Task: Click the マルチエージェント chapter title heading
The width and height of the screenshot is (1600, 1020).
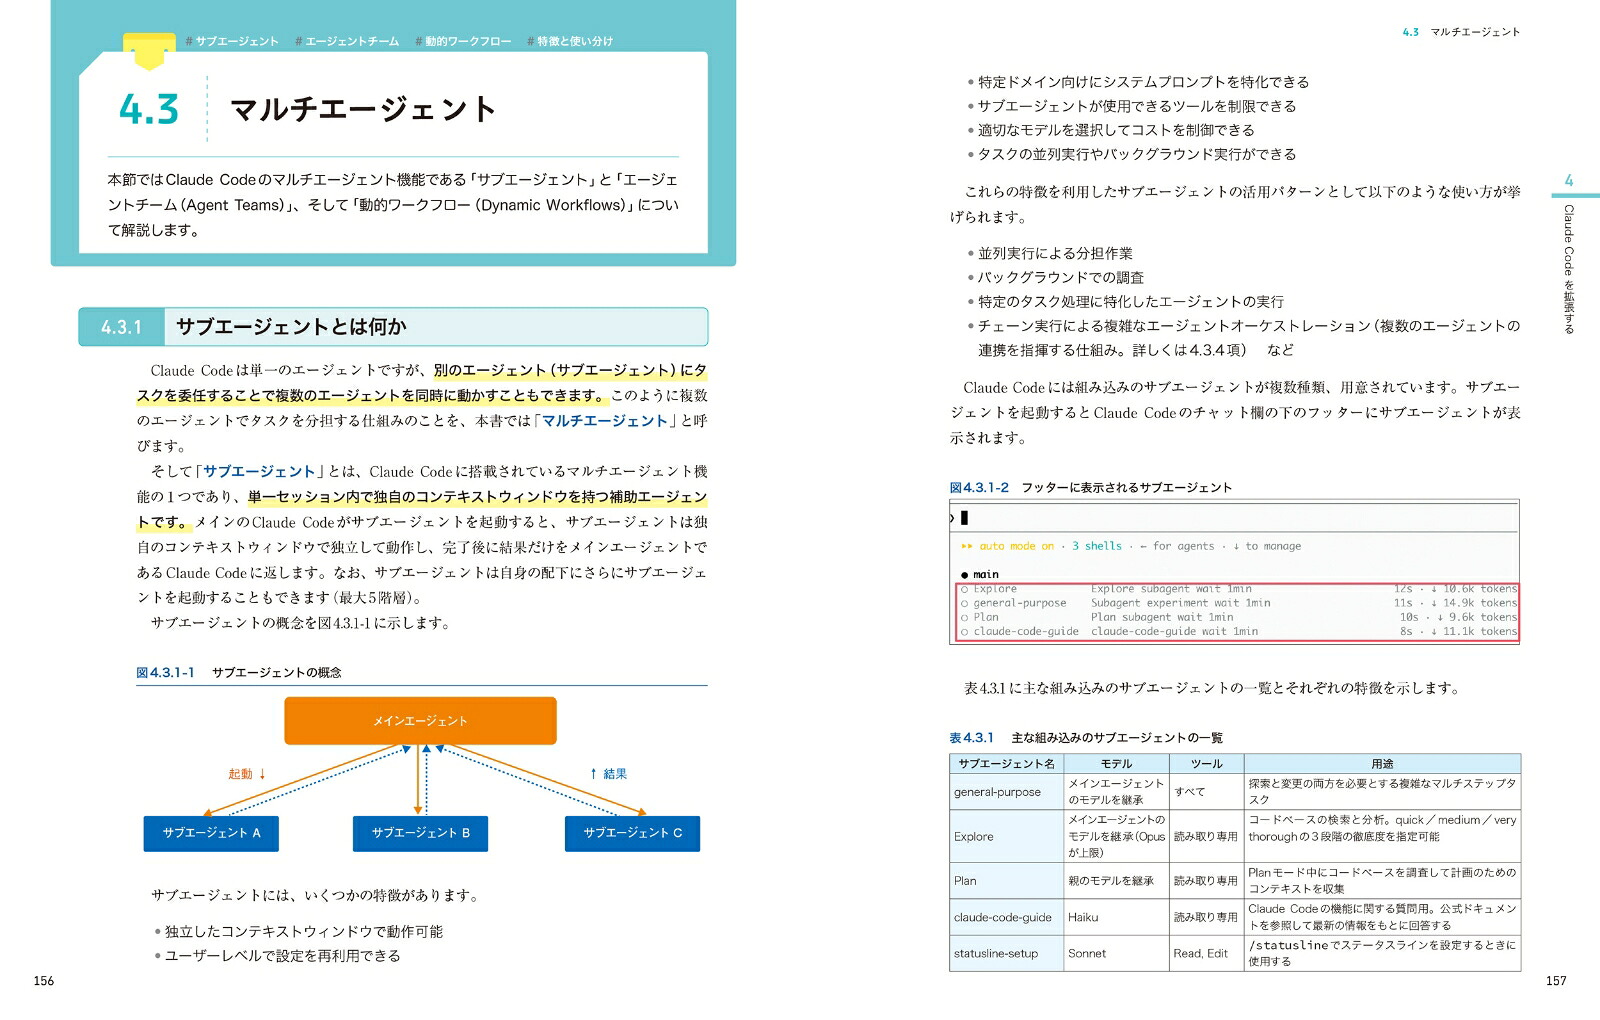Action: pos(364,109)
